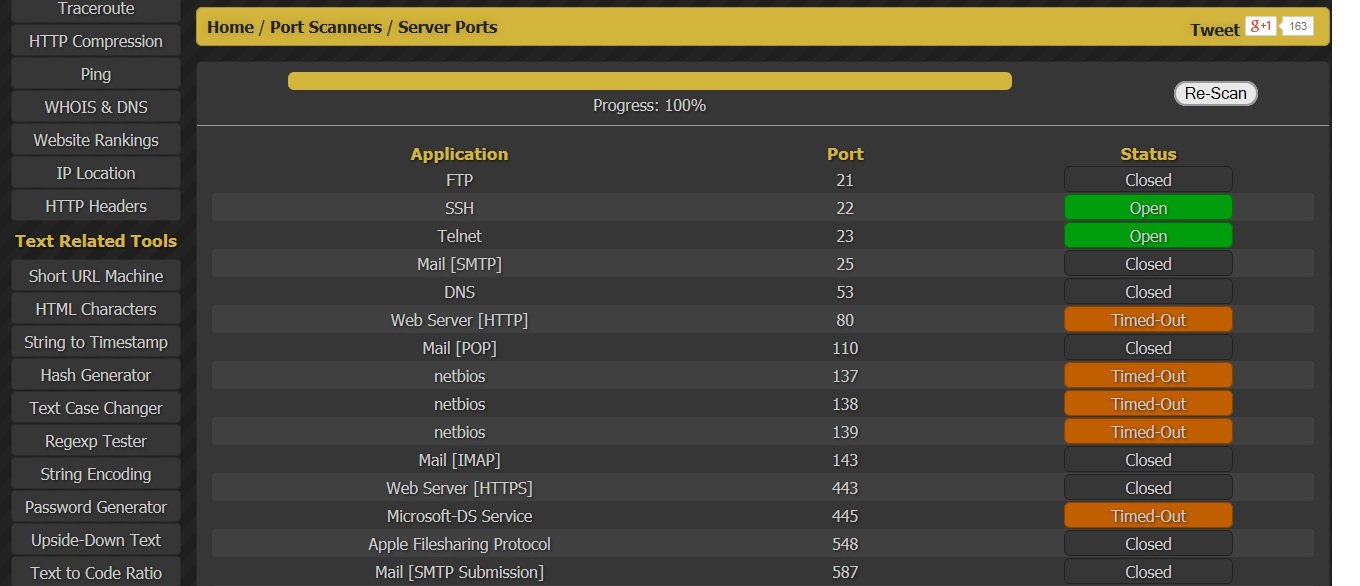Select Website Rankings sidebar item
Image resolution: width=1360 pixels, height=586 pixels.
96,140
